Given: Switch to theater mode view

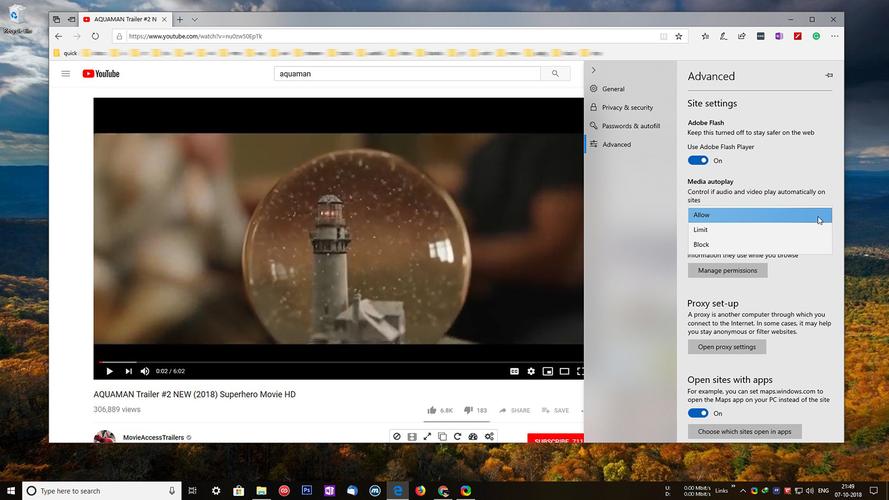Looking at the screenshot, I should [564, 371].
